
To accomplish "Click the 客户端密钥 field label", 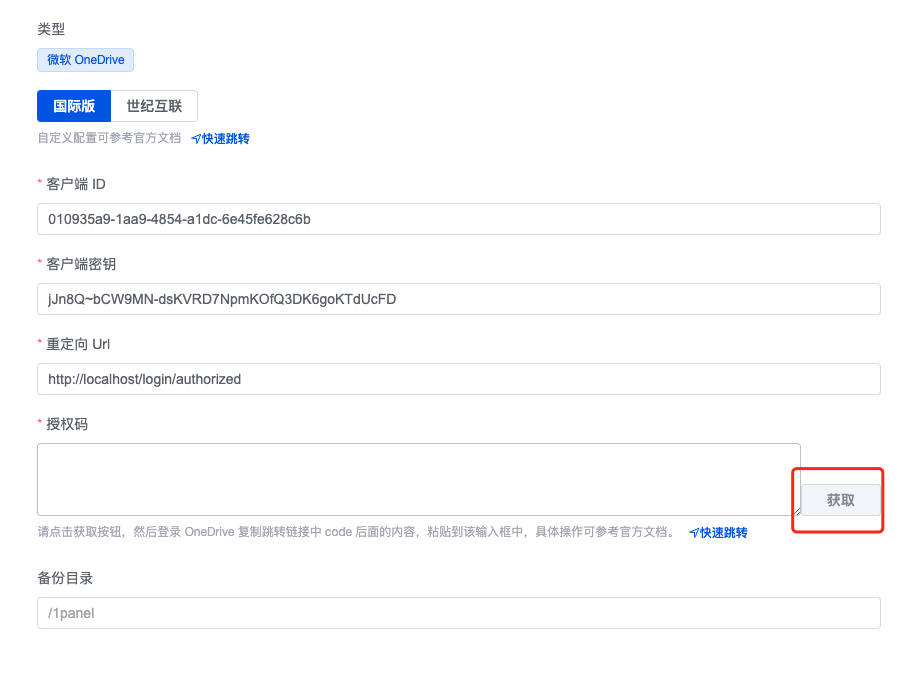I will [81, 265].
